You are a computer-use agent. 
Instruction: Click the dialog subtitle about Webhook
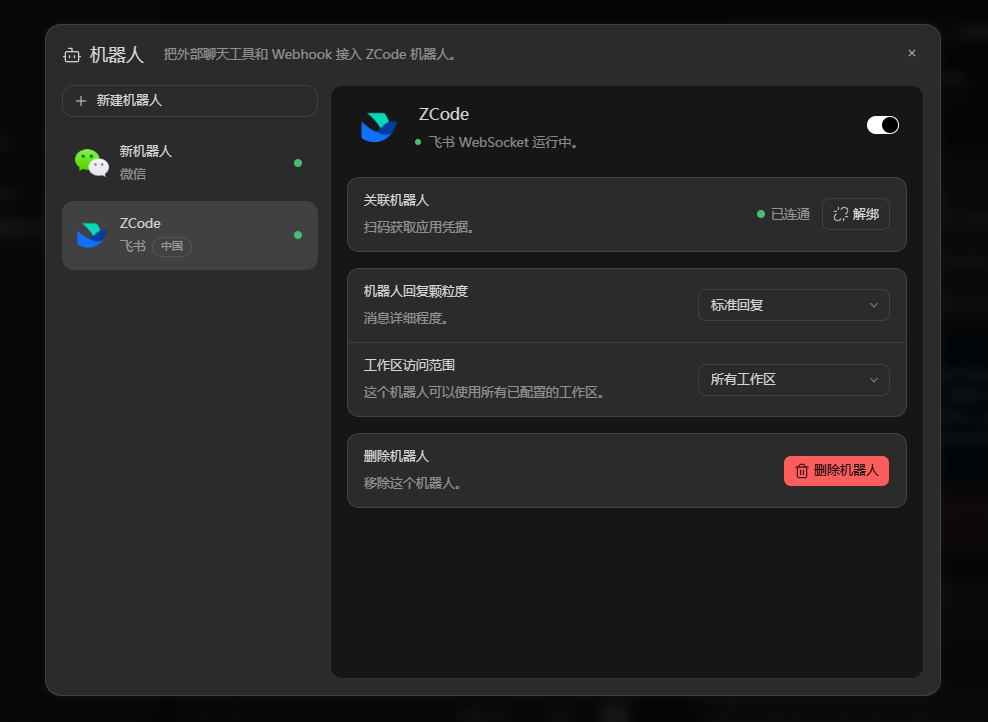click(309, 54)
